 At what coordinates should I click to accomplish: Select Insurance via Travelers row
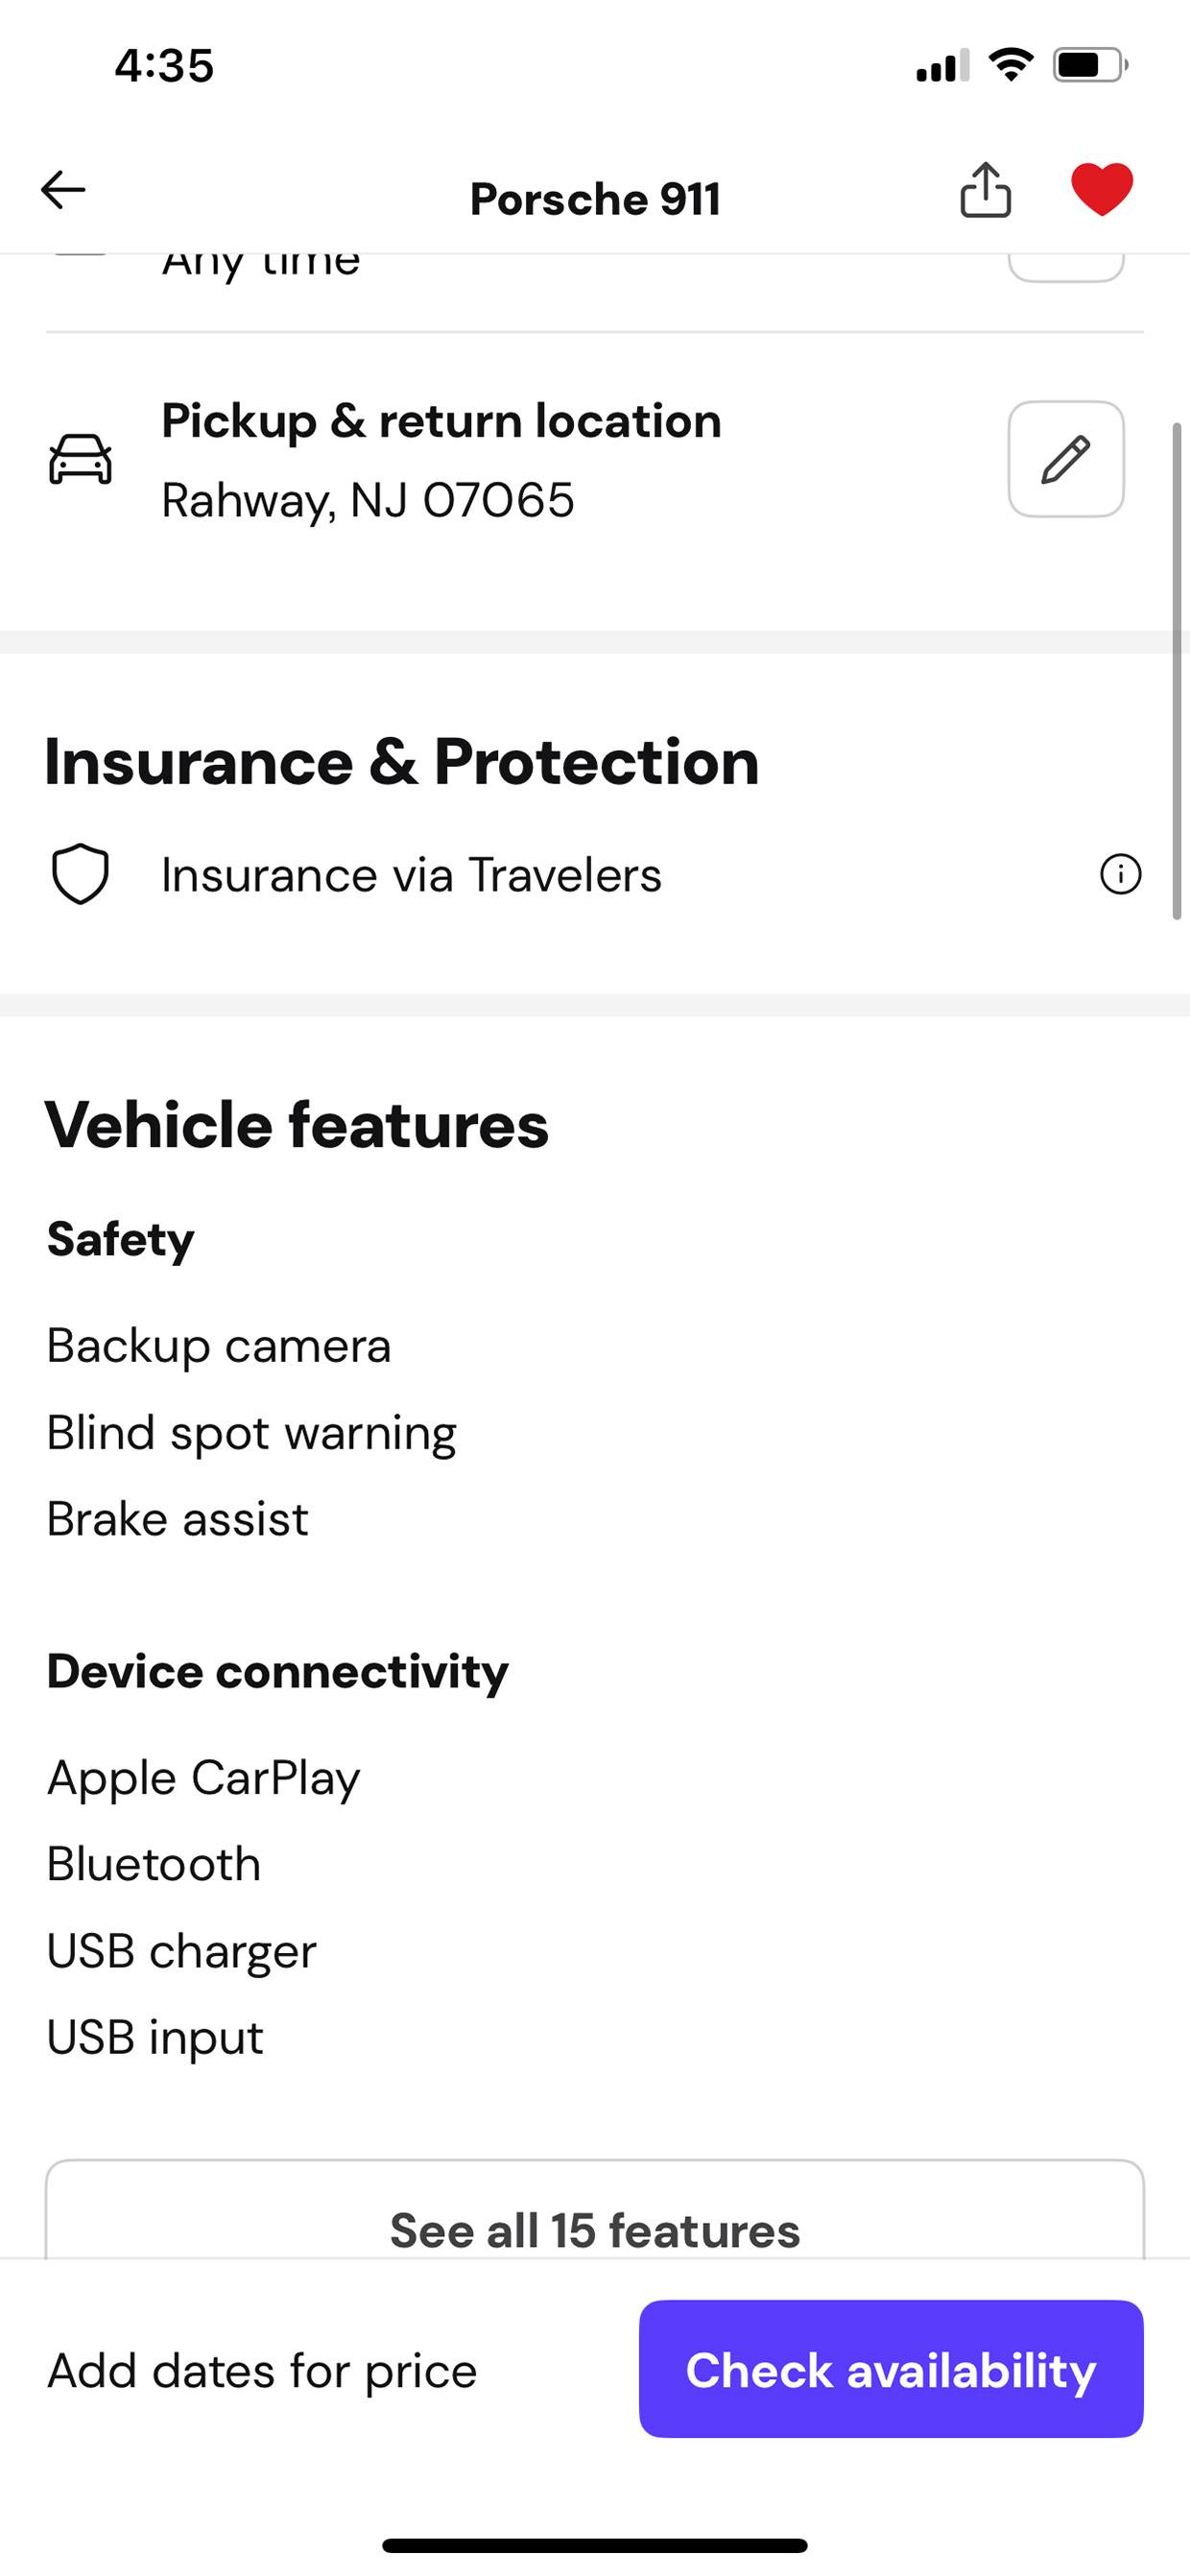pyautogui.click(x=595, y=874)
